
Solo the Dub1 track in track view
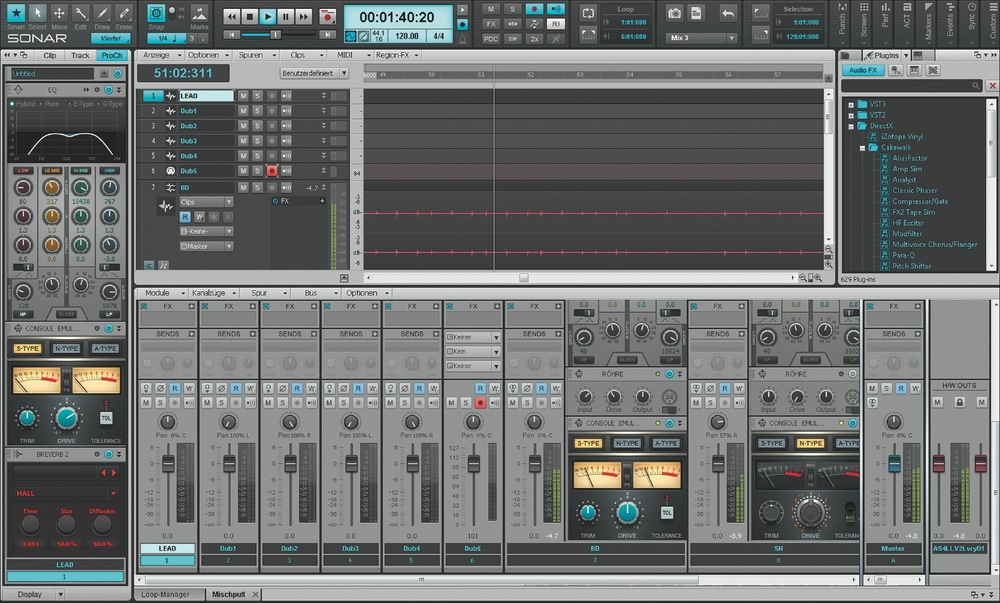point(257,111)
